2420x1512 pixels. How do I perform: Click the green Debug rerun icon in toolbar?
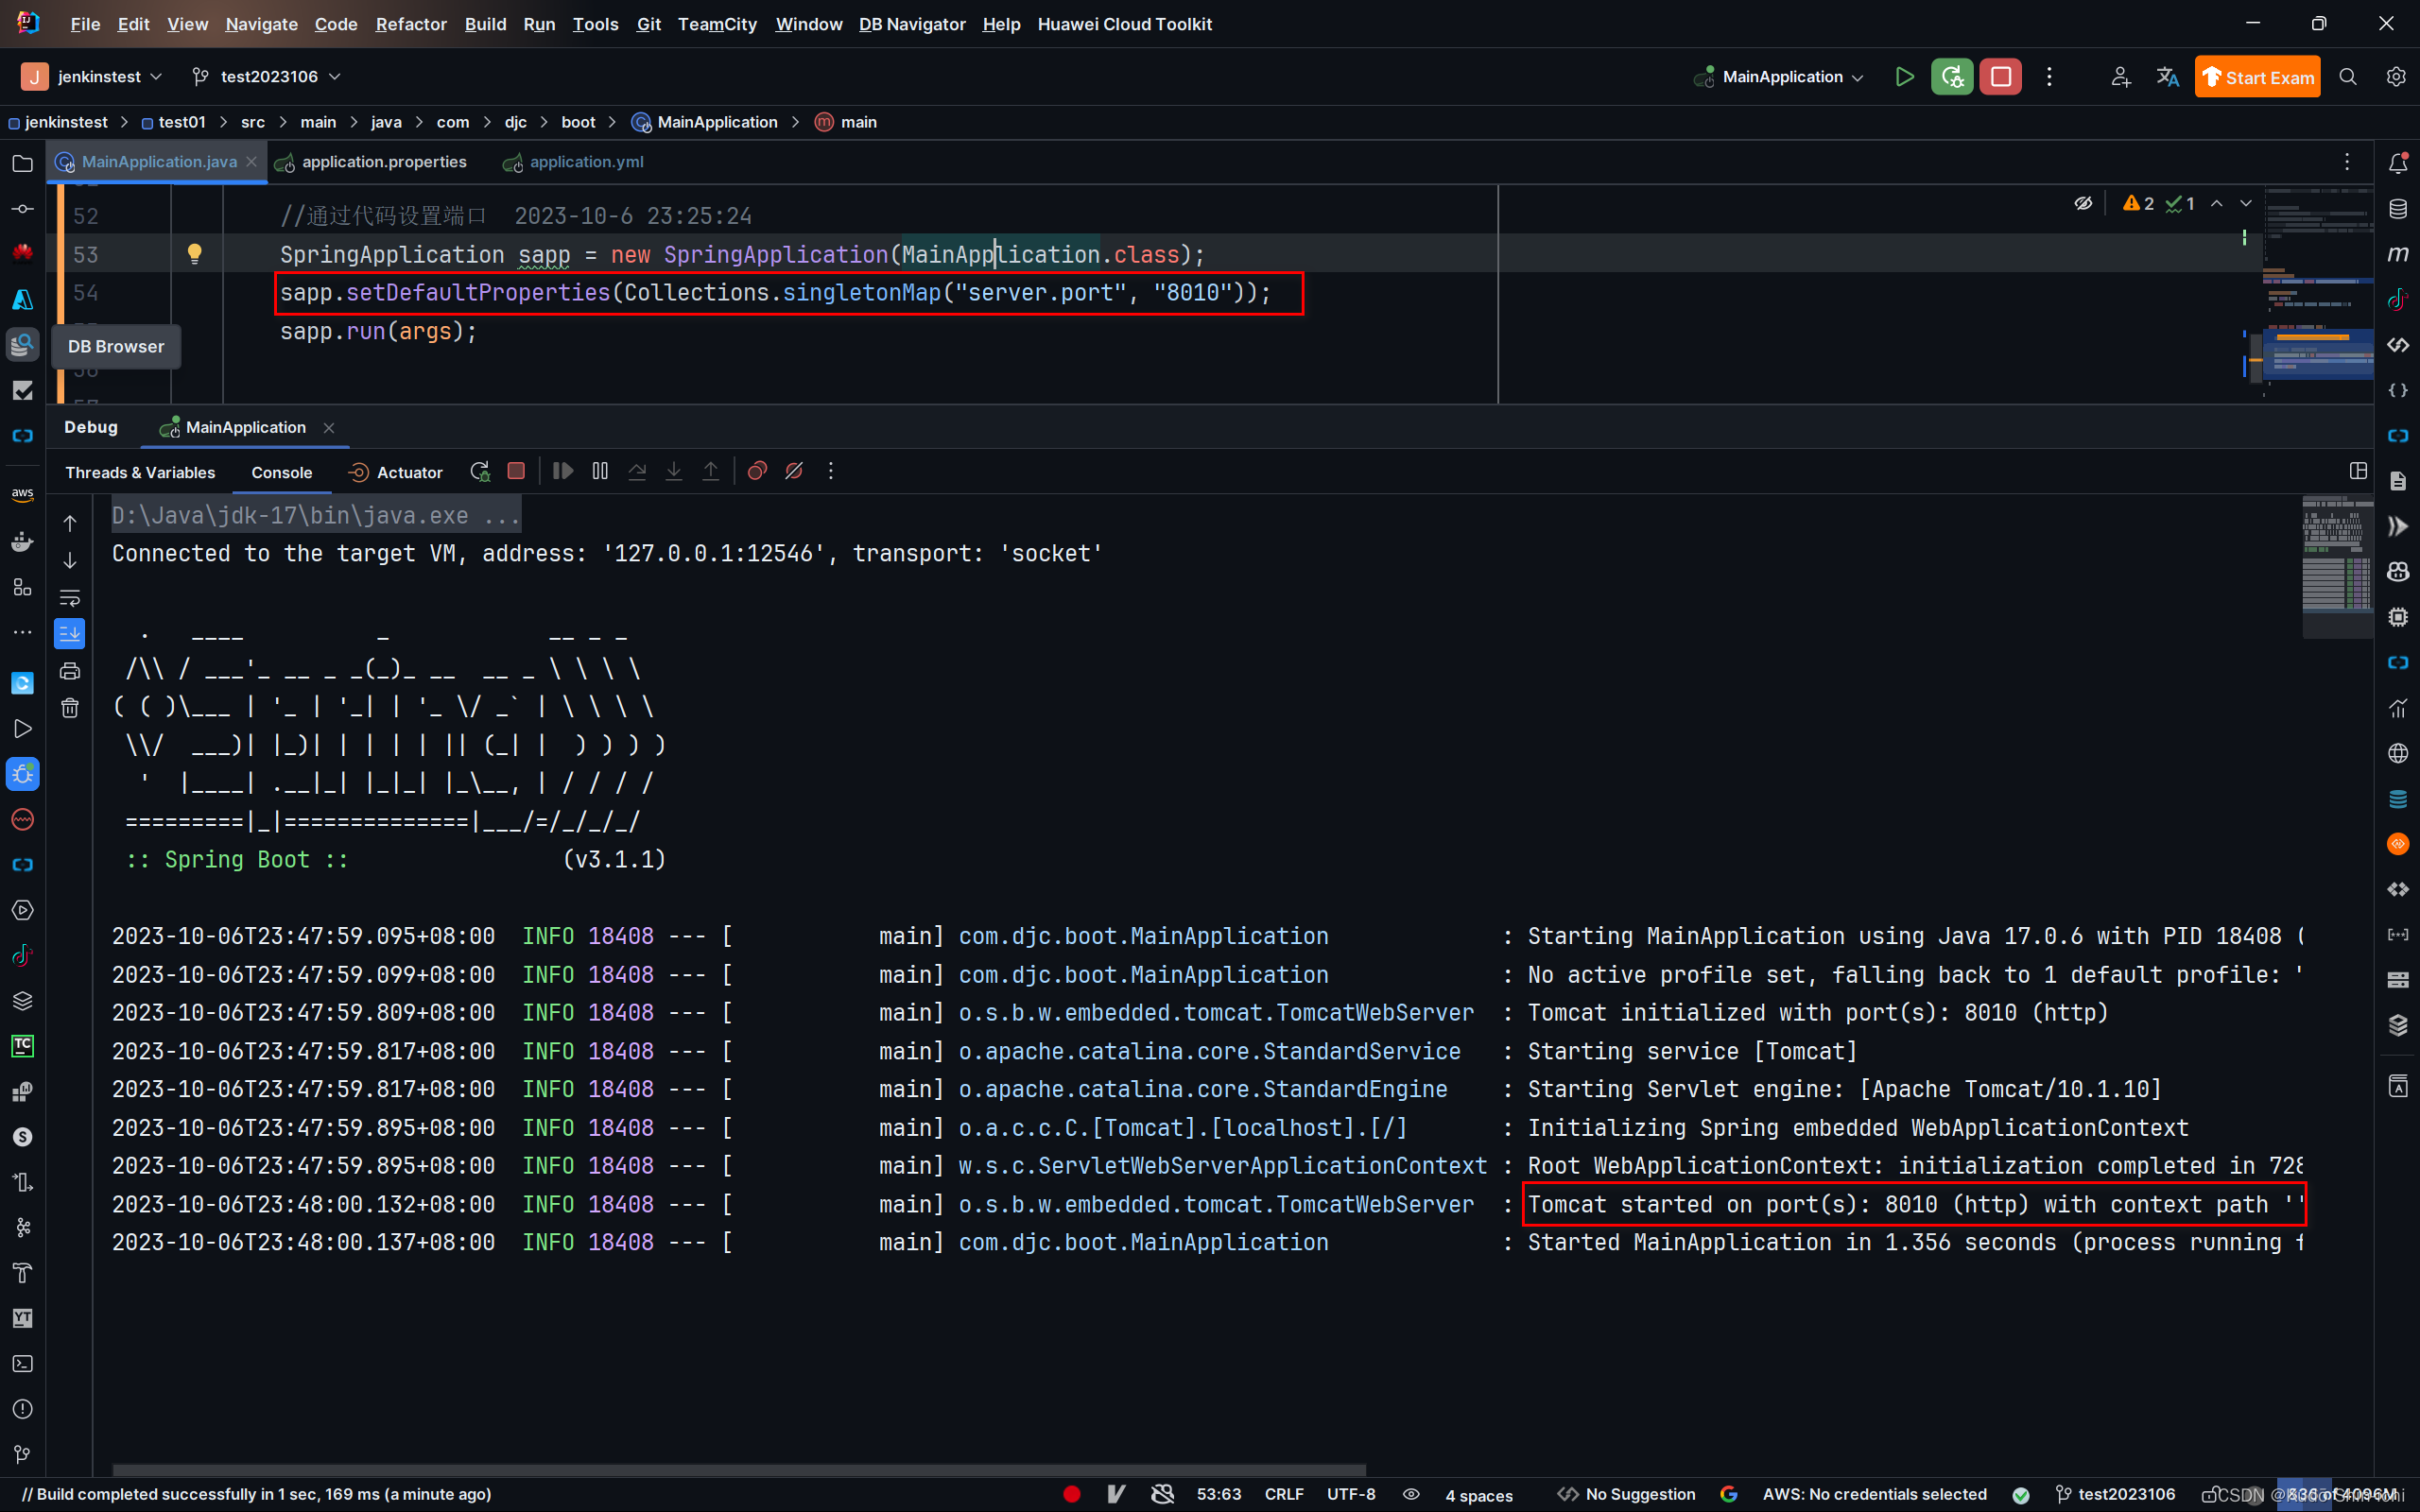tap(1952, 77)
